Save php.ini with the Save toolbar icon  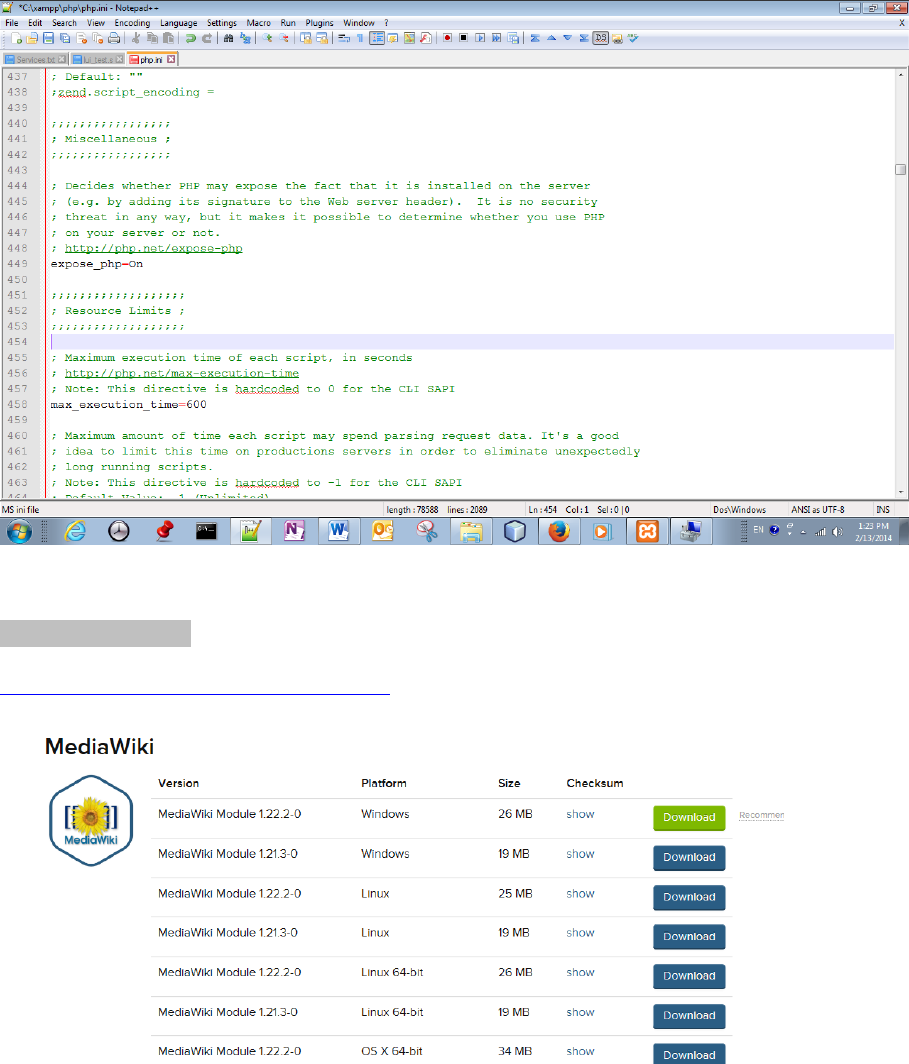click(48, 38)
